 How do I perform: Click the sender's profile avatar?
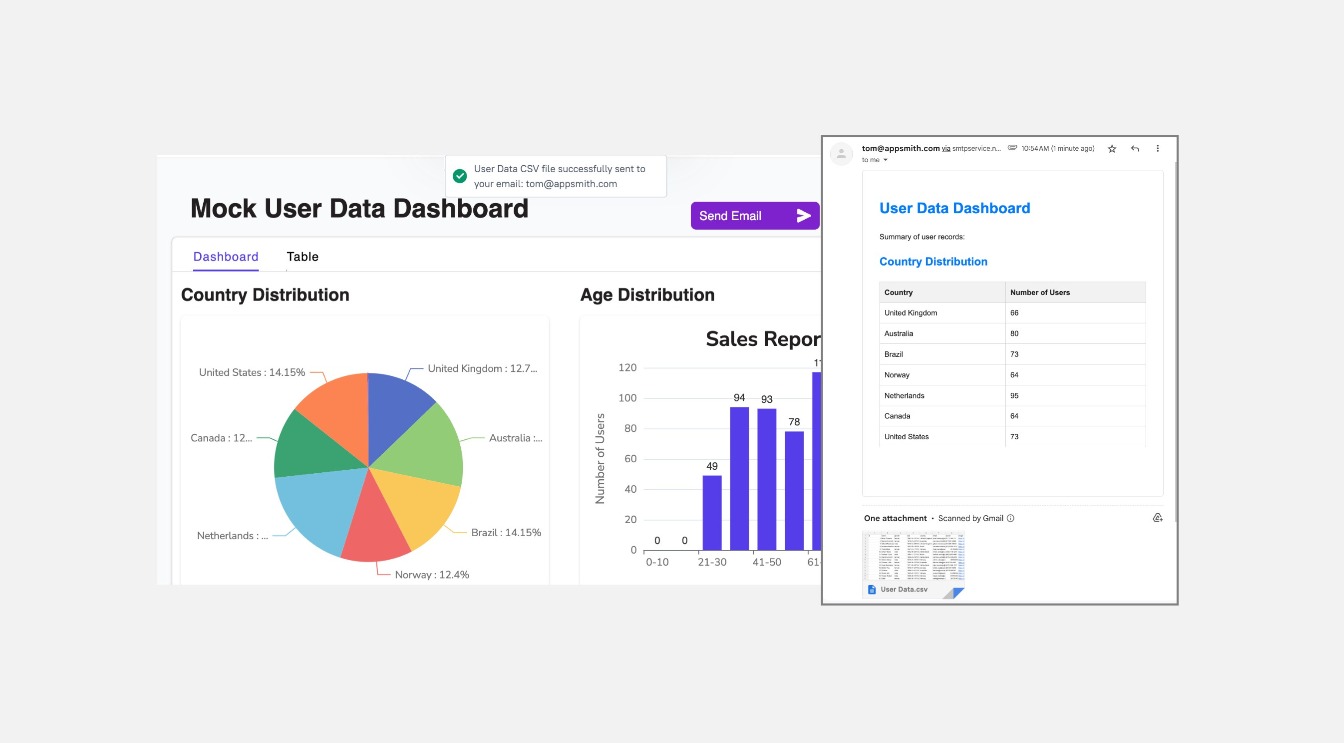[842, 153]
